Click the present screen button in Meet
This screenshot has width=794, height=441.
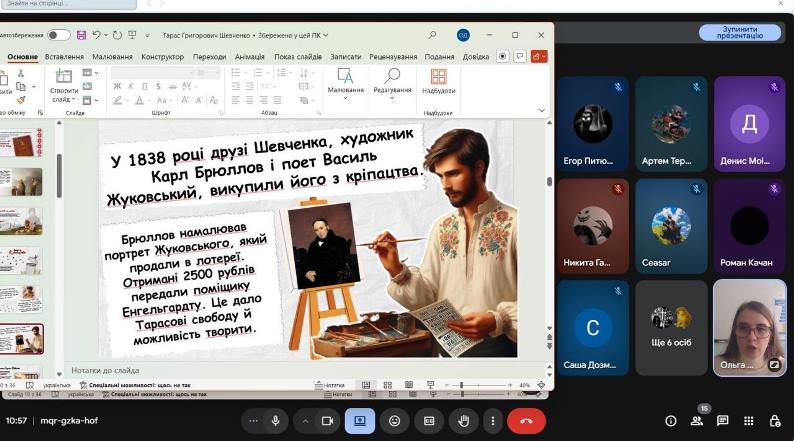tap(360, 421)
